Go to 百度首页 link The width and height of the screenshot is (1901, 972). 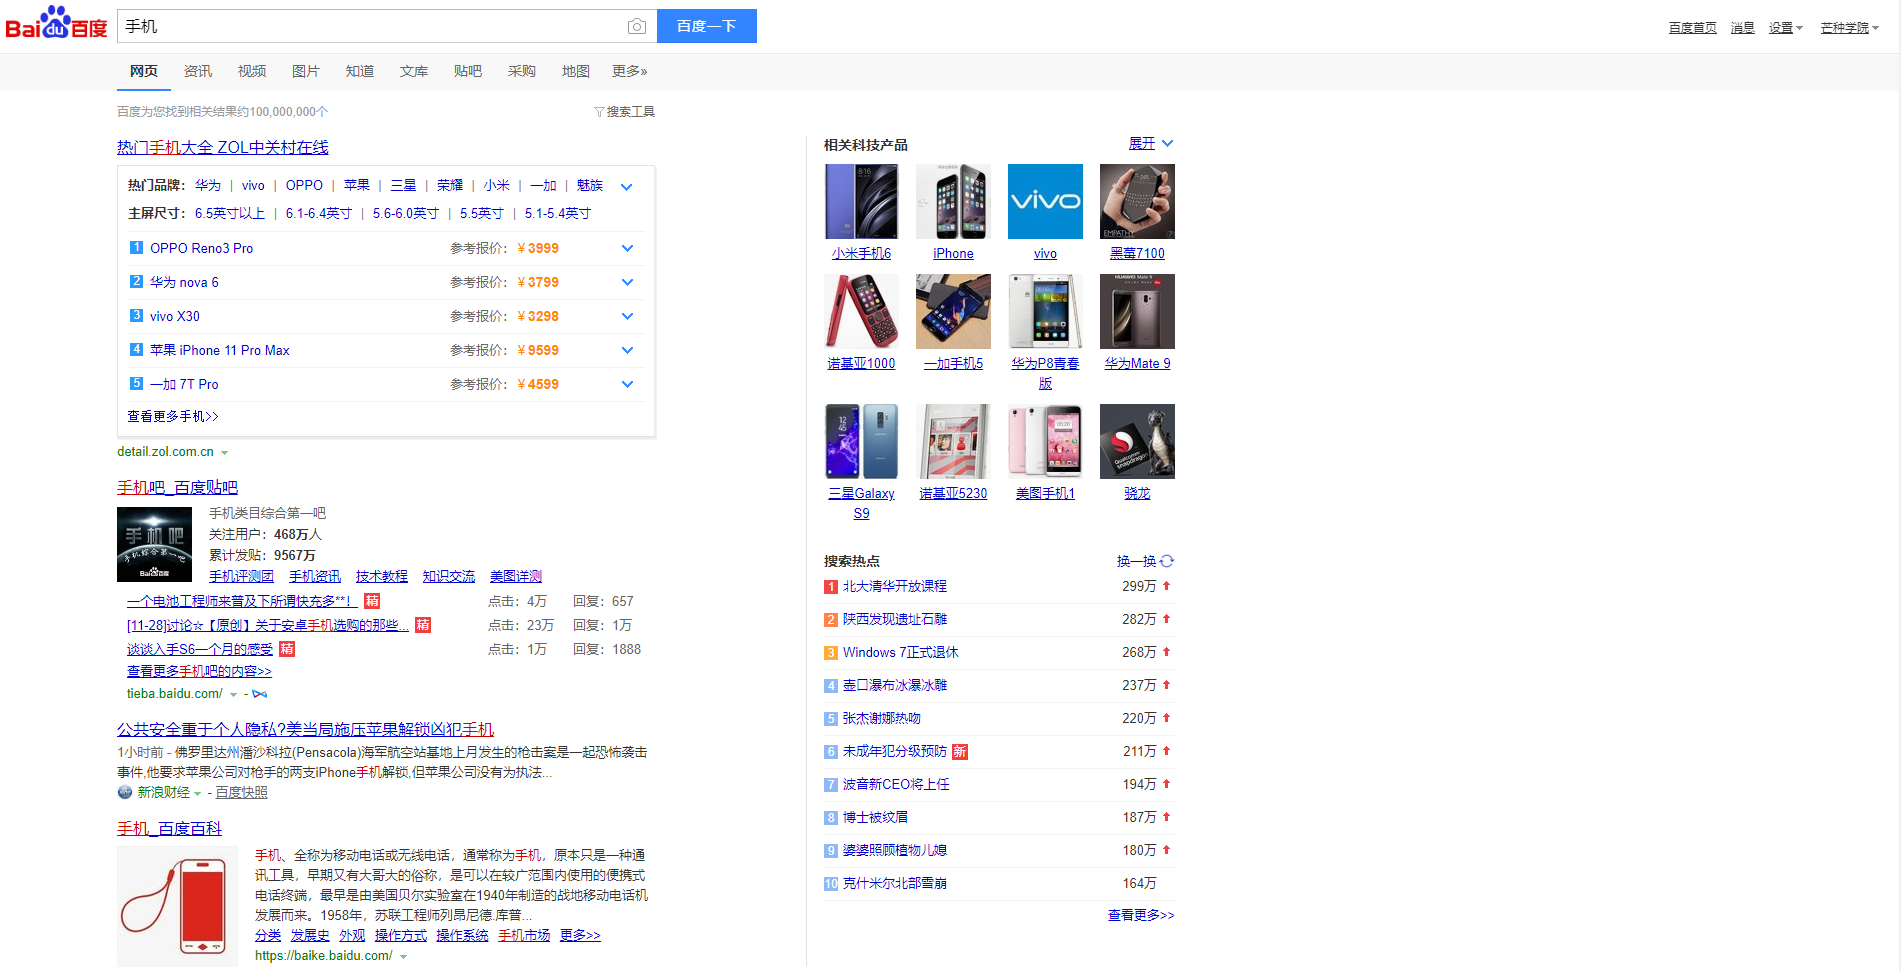1693,28
